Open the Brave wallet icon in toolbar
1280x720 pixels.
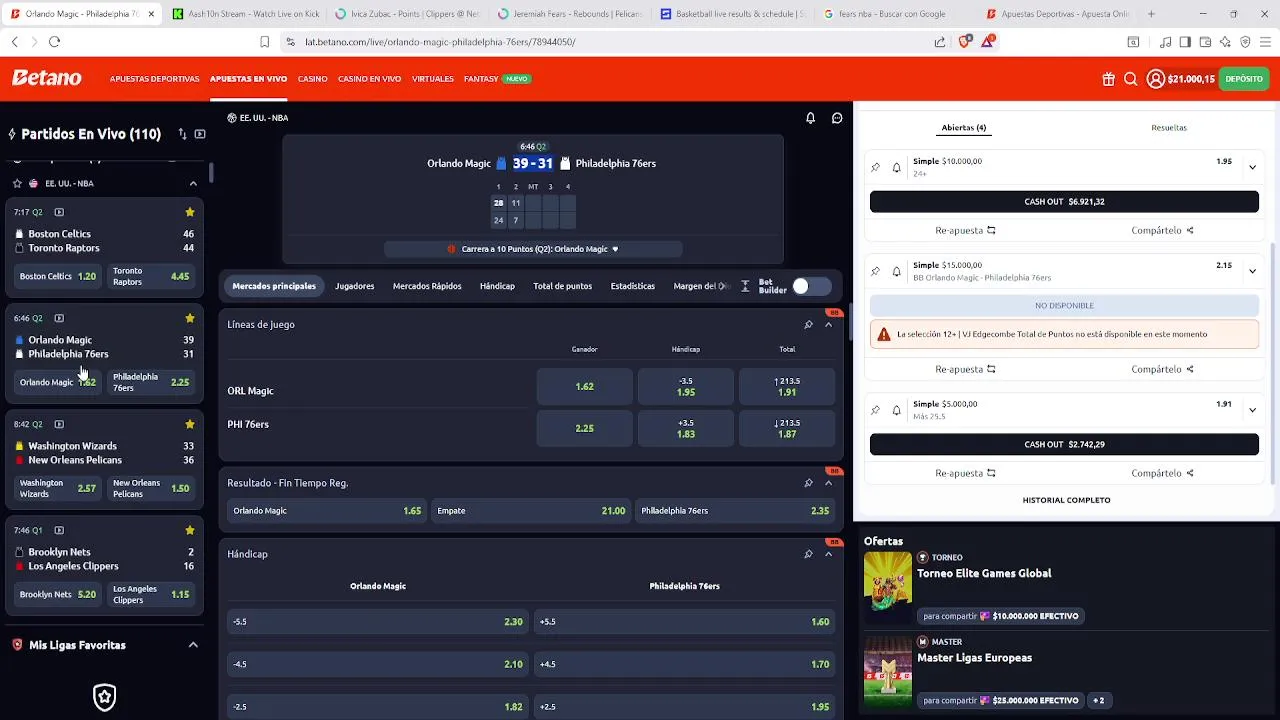[x=1205, y=42]
